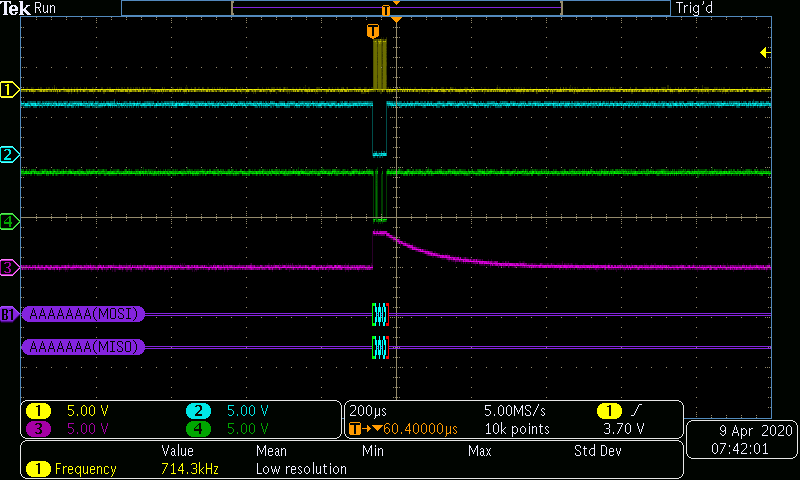Click channel 2 5.00 V scale value

coord(247,411)
